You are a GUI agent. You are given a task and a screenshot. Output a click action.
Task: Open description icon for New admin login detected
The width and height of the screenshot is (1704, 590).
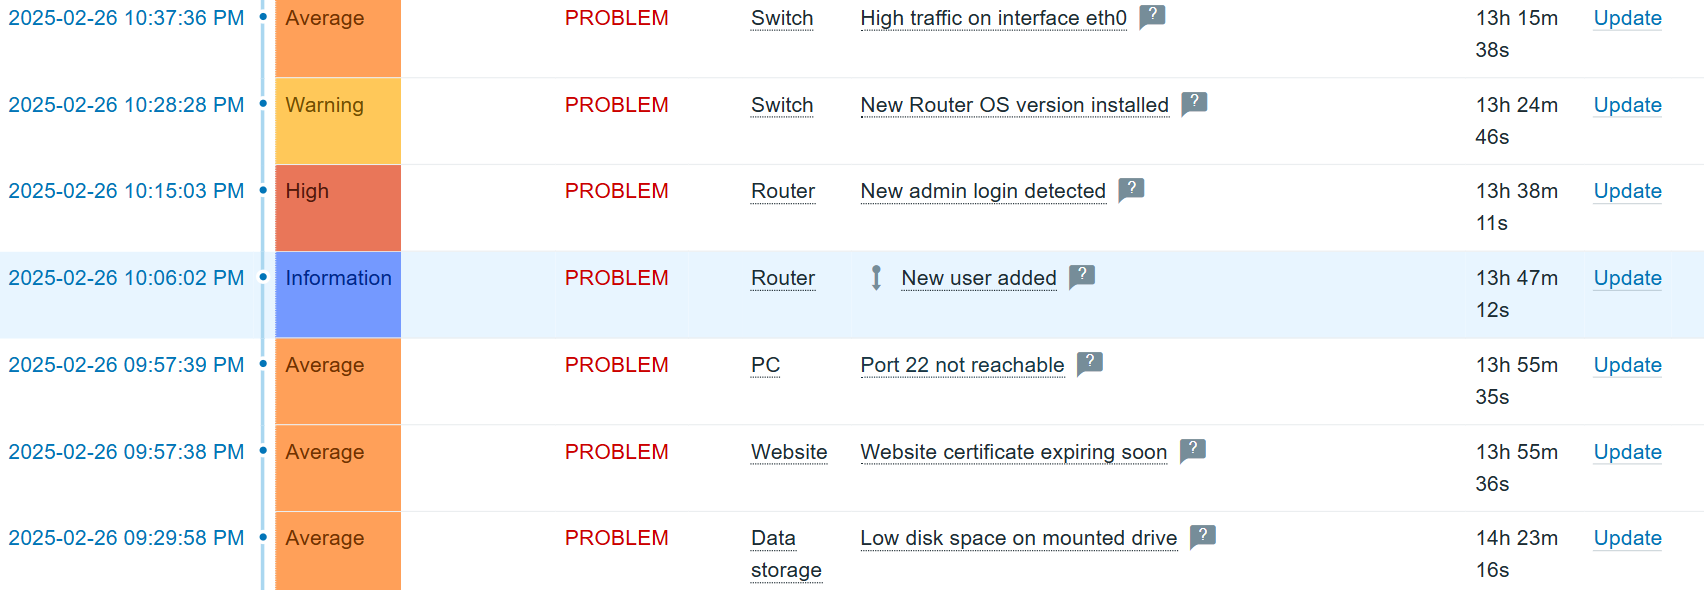(x=1131, y=189)
